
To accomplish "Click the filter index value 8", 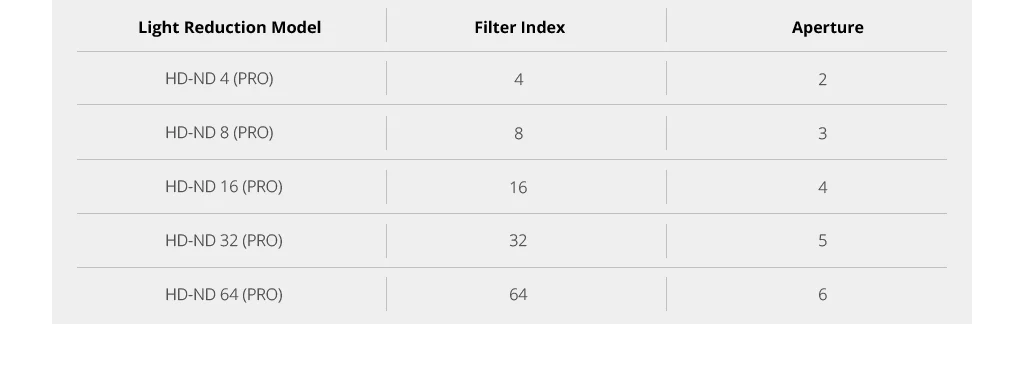I will 519,133.
